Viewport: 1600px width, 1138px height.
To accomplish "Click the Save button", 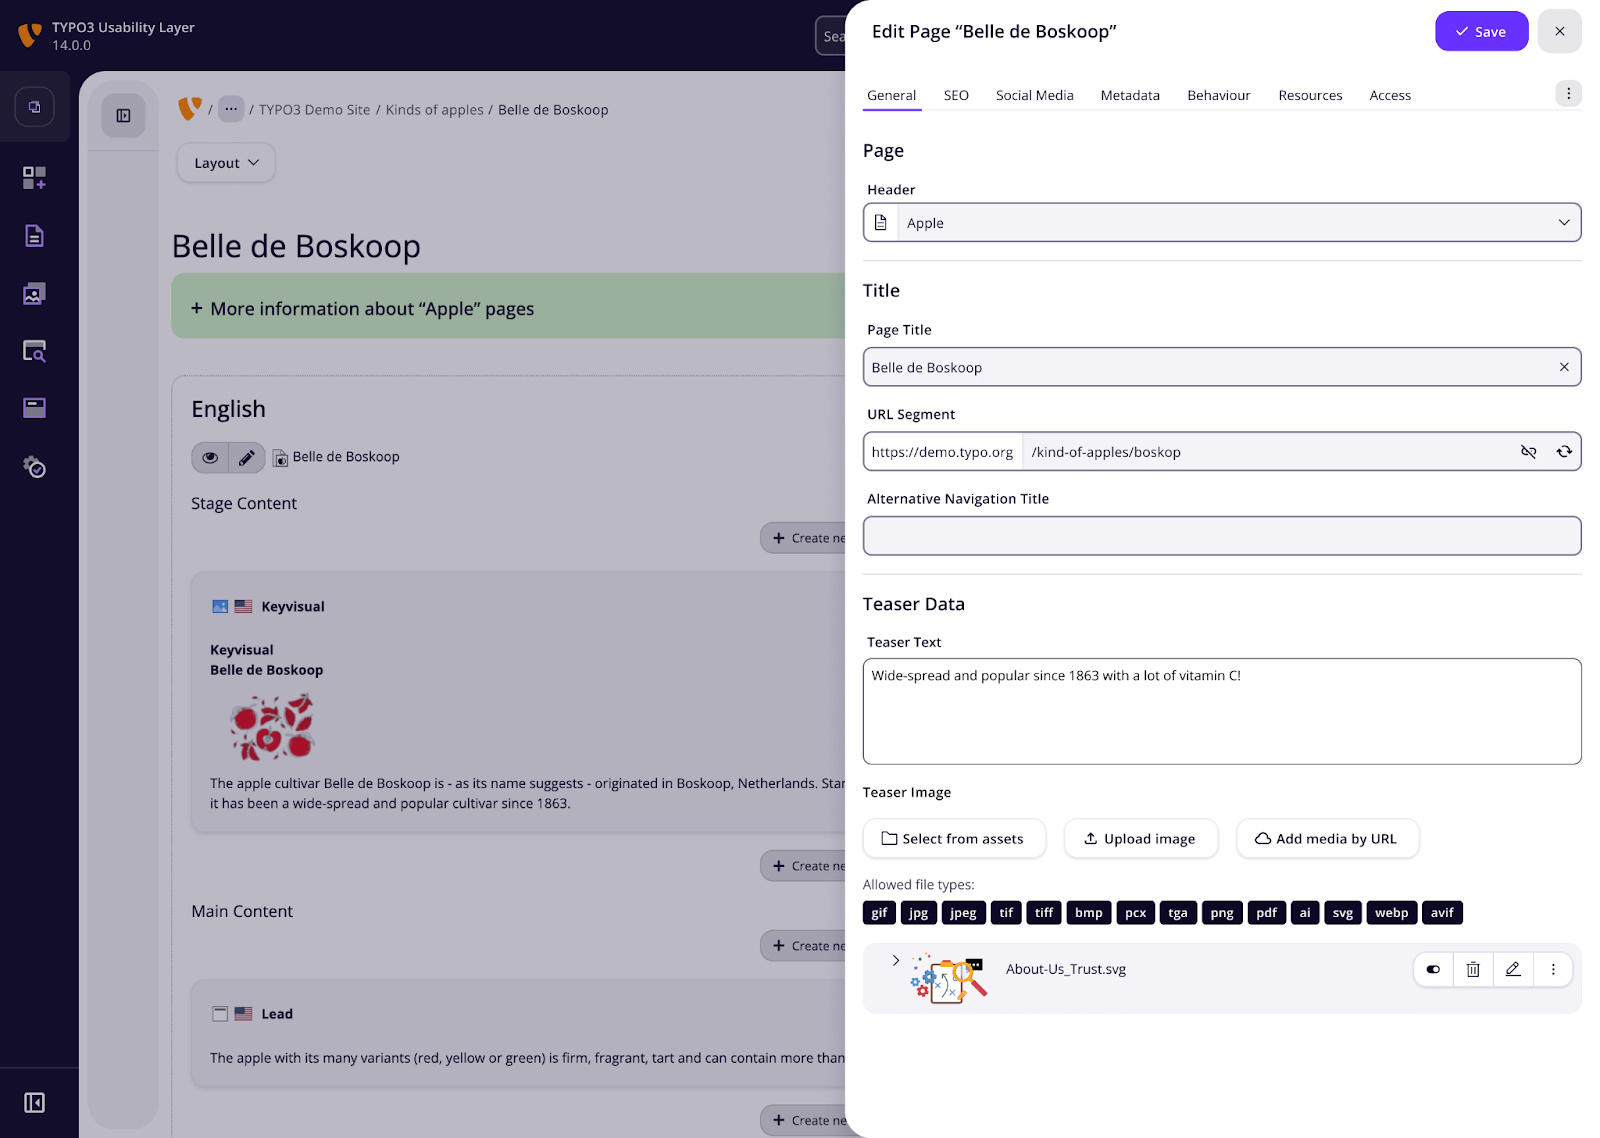I will coord(1480,32).
